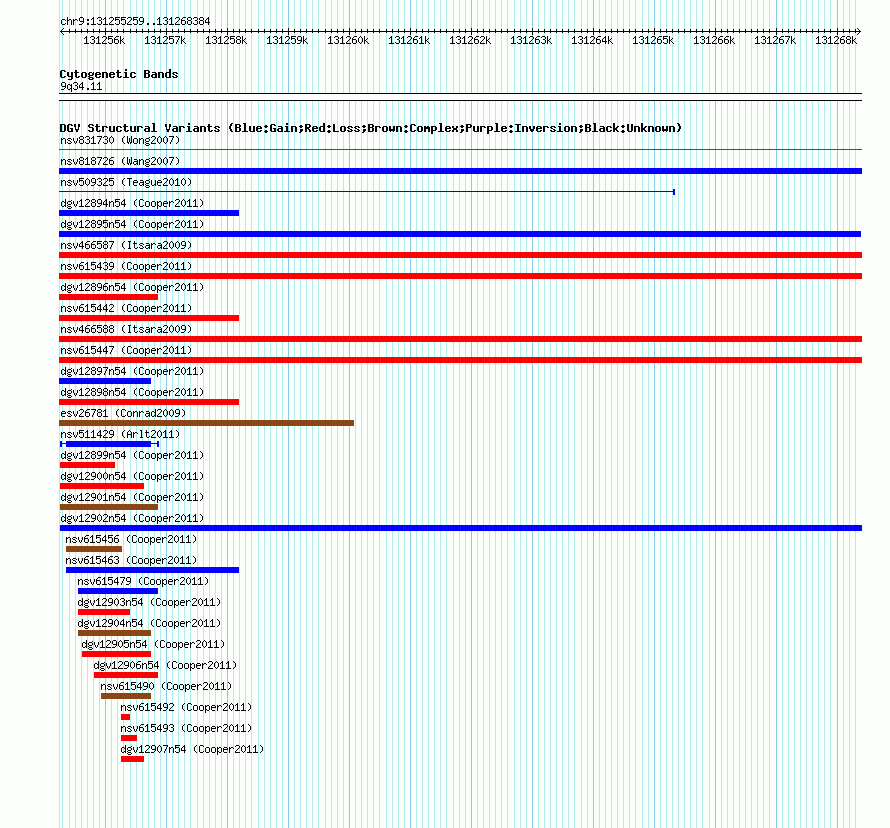This screenshot has width=890, height=828.
Task: Click the end cap of nsv509325 line
Action: [x=674, y=192]
